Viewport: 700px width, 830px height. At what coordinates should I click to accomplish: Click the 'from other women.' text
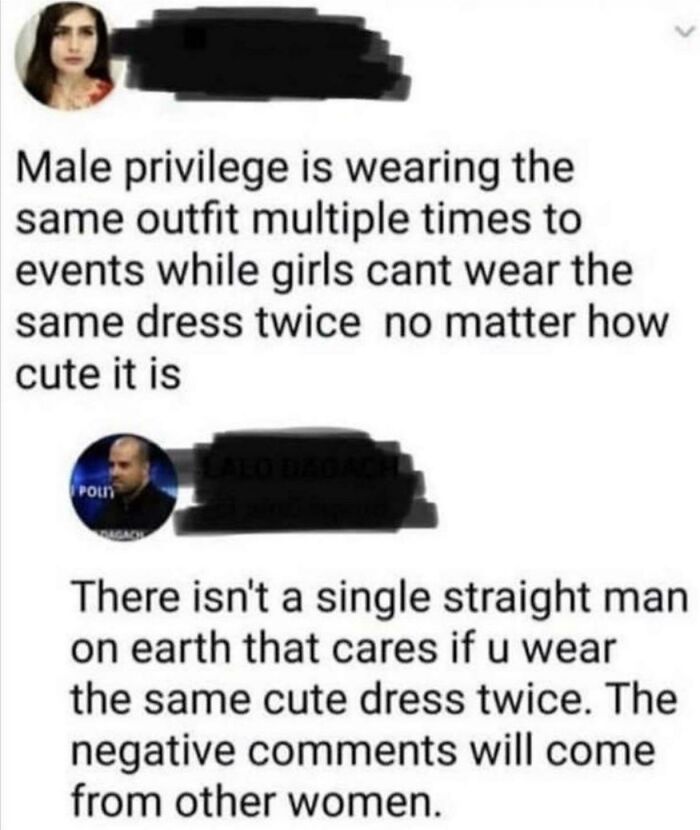[x=255, y=804]
